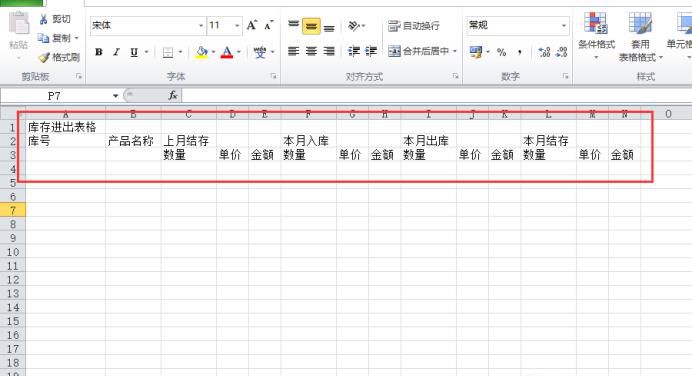Open Font (字体) dialog launcher
Image resolution: width=692 pixels, height=376 pixels.
tap(274, 76)
